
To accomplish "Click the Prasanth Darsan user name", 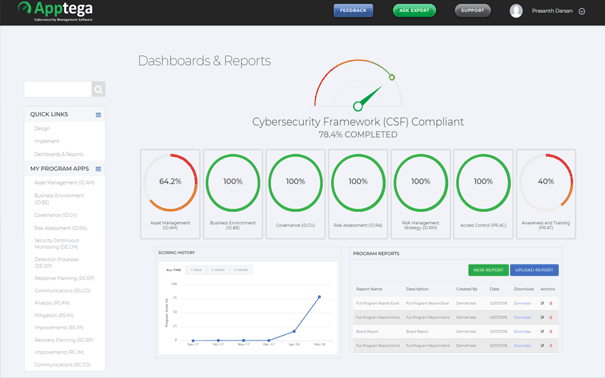I will point(552,11).
